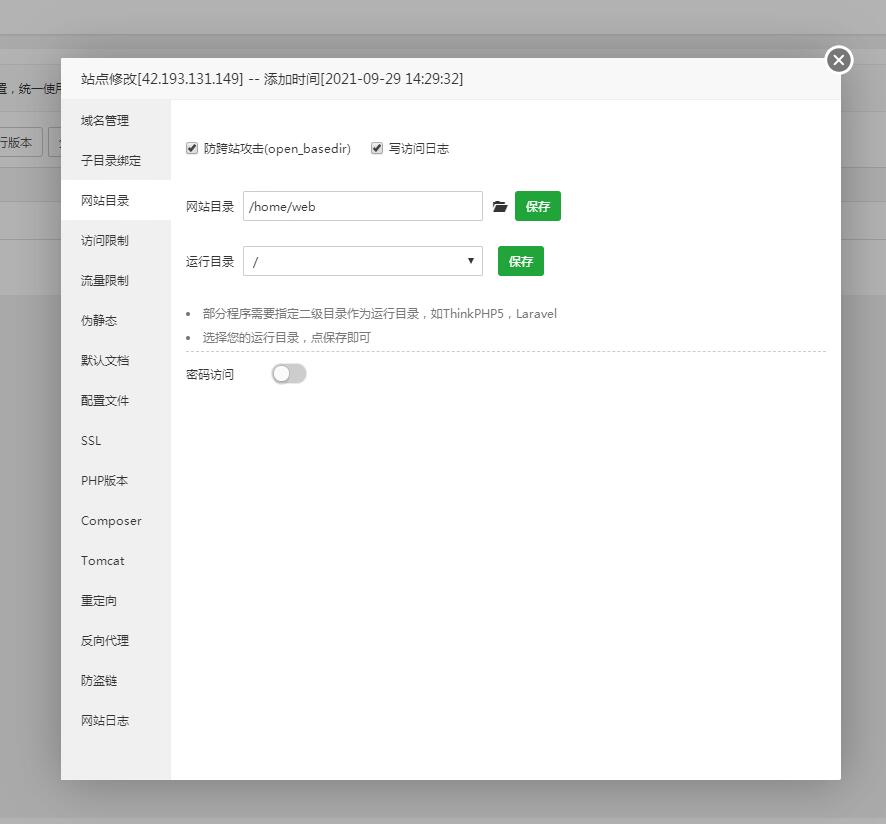Toggle the 防跨站攻击(open_basedir) checkbox

point(192,149)
